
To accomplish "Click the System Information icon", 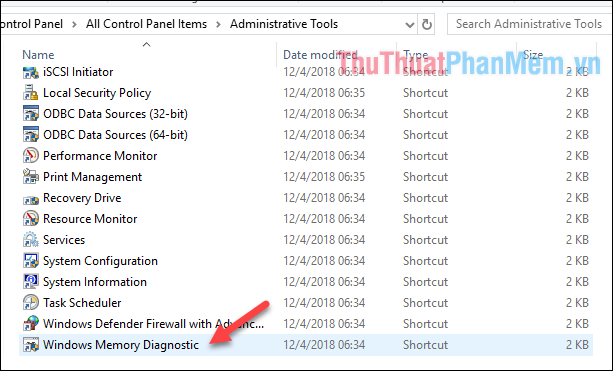I will [30, 282].
